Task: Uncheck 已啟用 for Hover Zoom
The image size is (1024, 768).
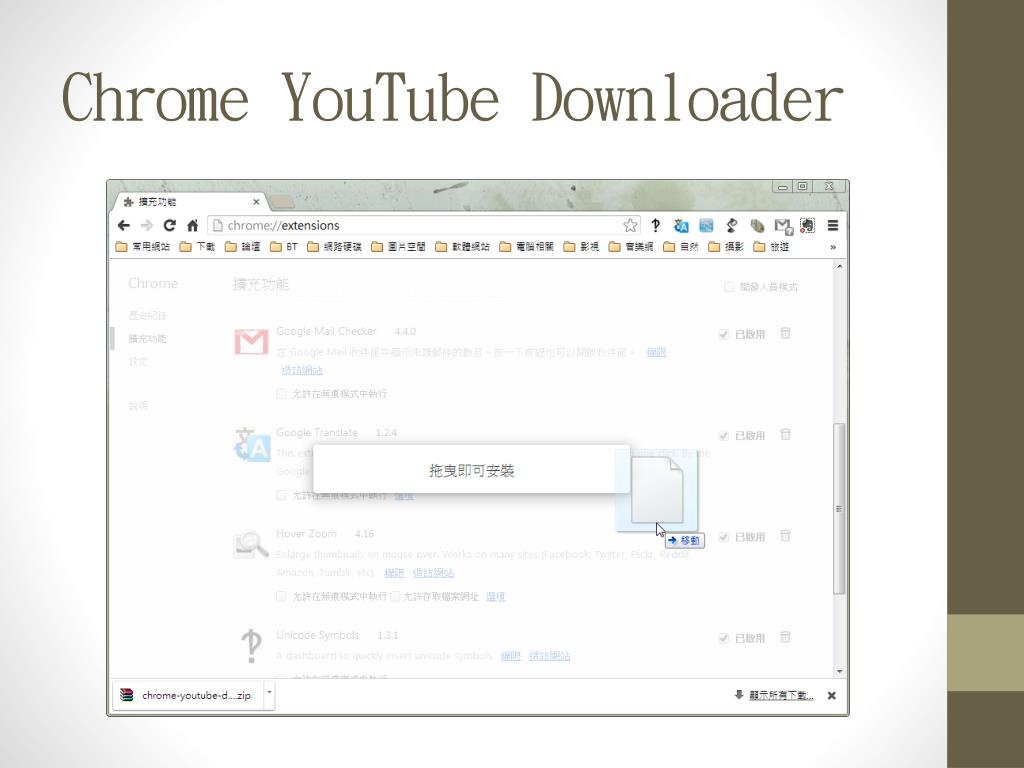Action: point(724,537)
